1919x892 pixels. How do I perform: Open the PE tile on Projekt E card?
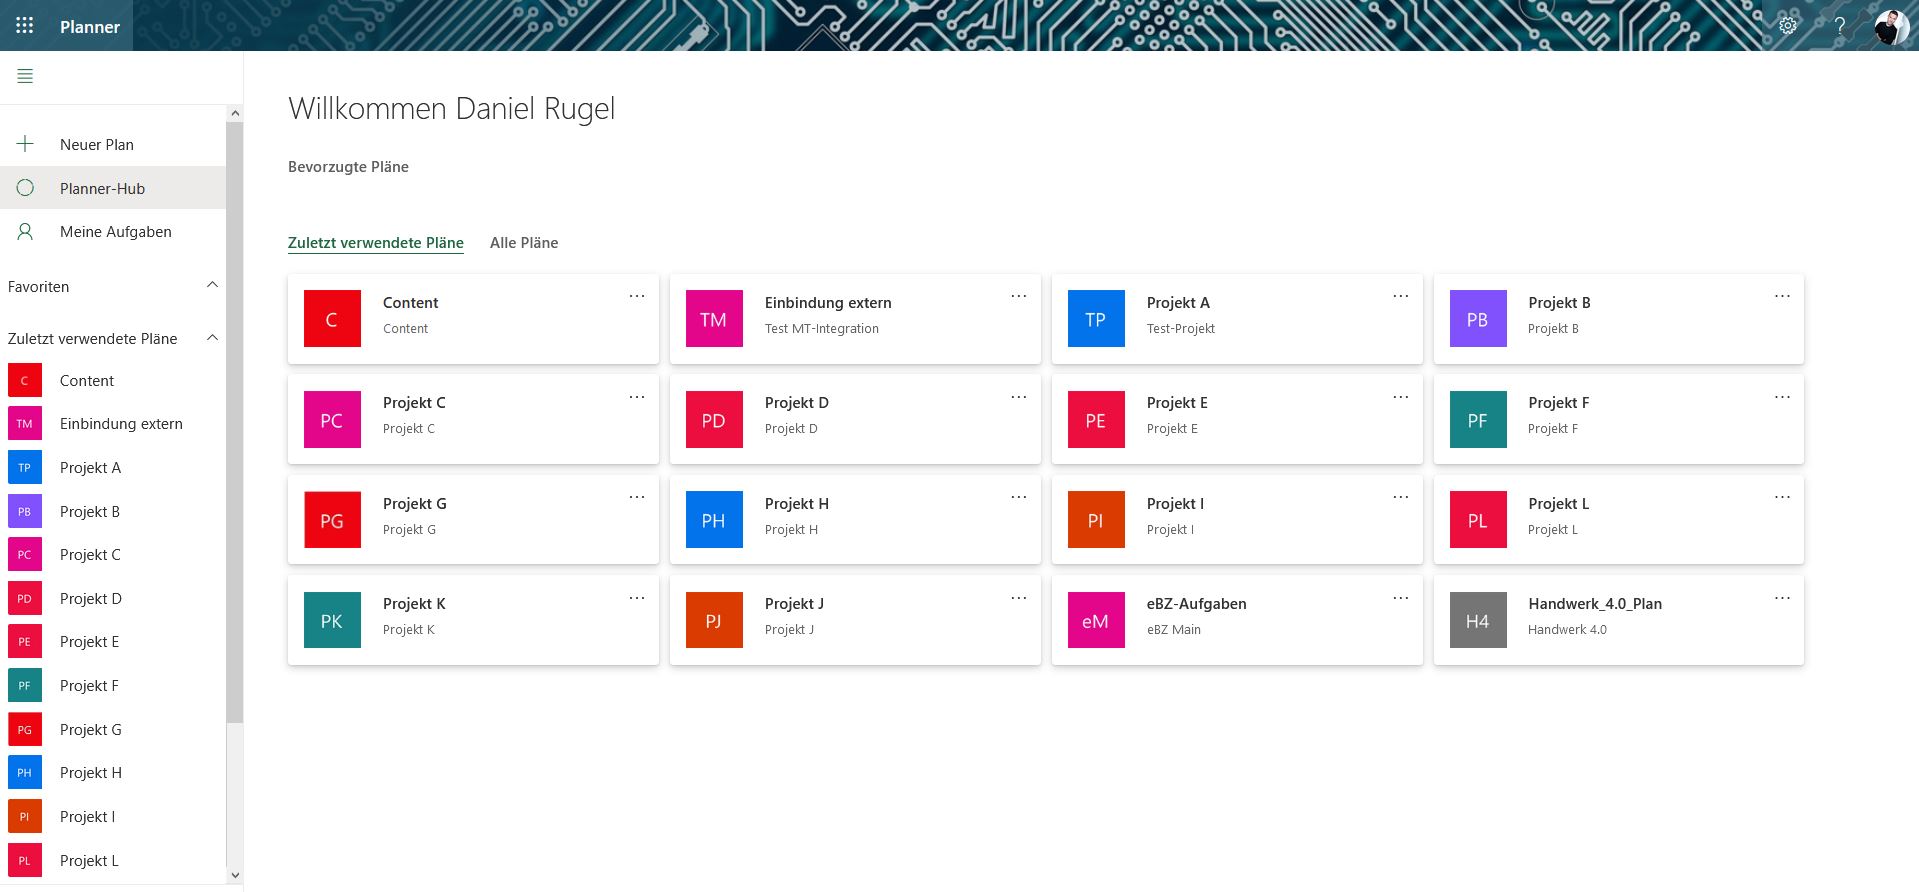point(1096,420)
